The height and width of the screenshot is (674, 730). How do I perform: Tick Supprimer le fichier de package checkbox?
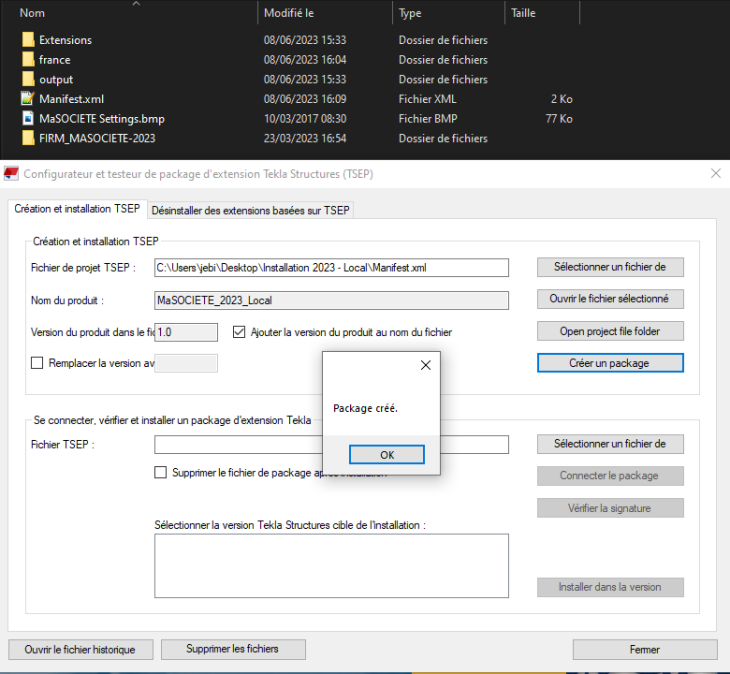[x=161, y=473]
